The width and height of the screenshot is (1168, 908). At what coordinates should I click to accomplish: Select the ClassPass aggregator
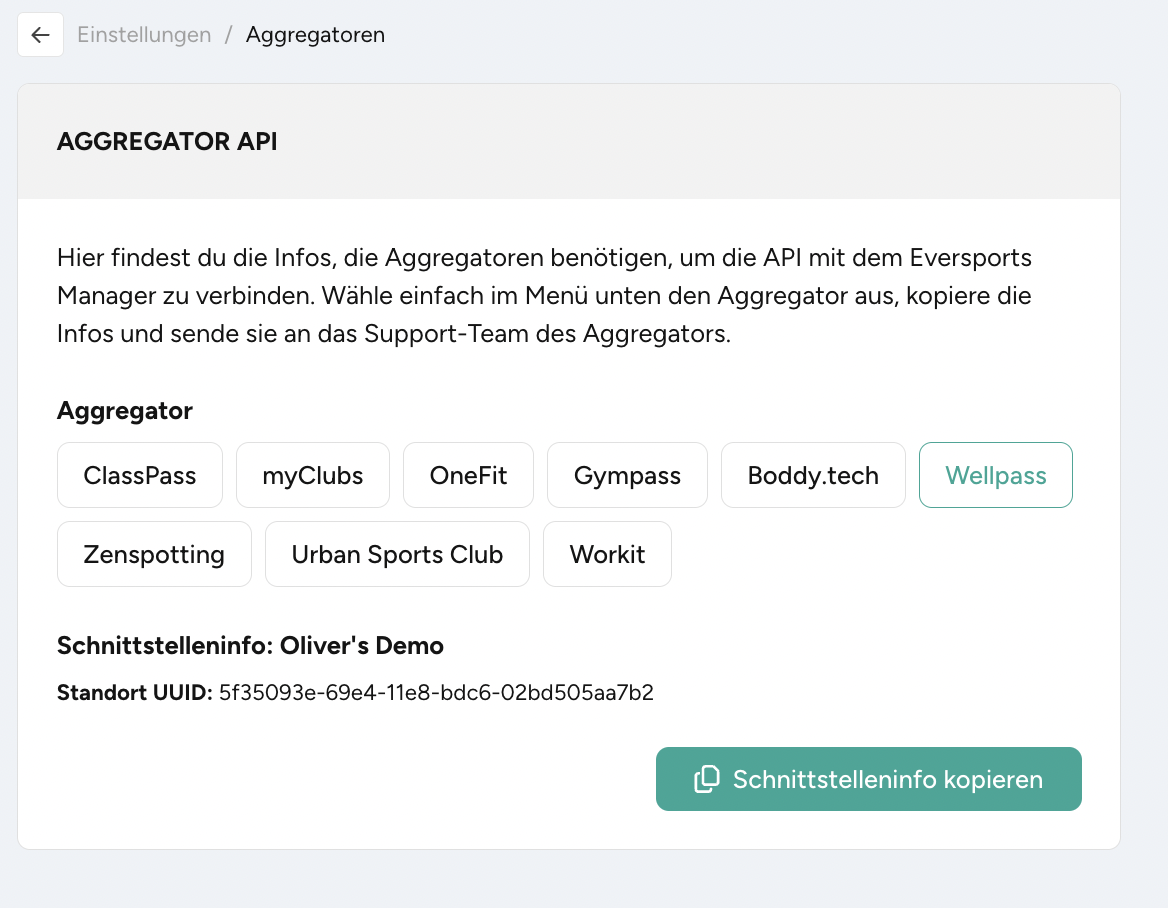click(140, 475)
